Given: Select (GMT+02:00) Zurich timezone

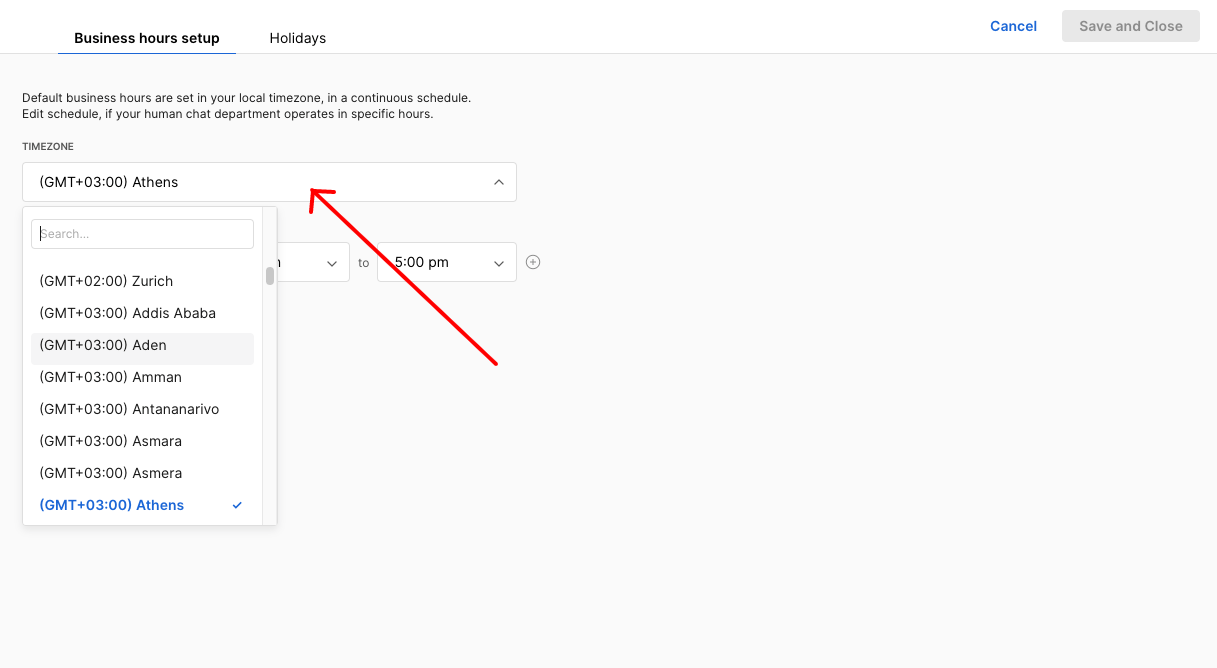Looking at the screenshot, I should 106,281.
